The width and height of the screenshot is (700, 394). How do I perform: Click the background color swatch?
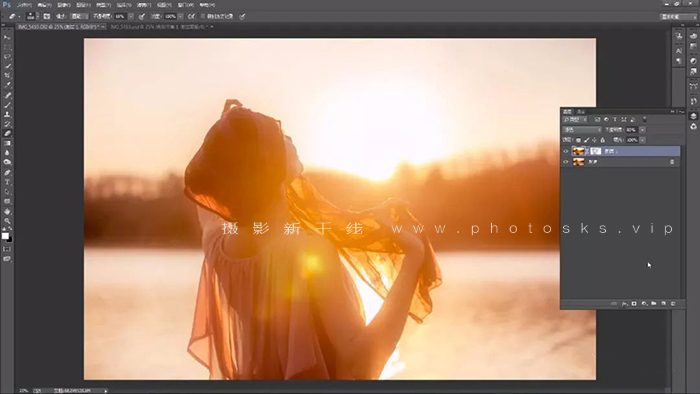[x=9, y=240]
